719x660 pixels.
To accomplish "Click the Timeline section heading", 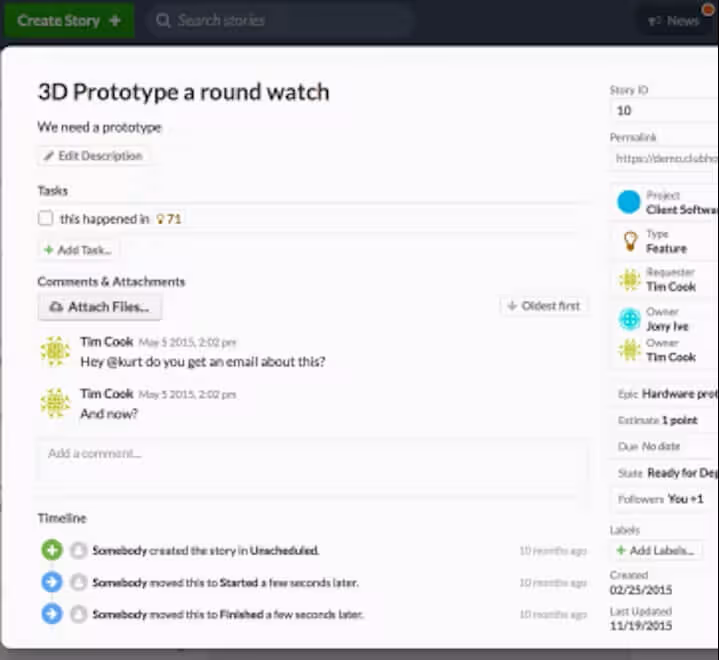I will click(x=62, y=518).
